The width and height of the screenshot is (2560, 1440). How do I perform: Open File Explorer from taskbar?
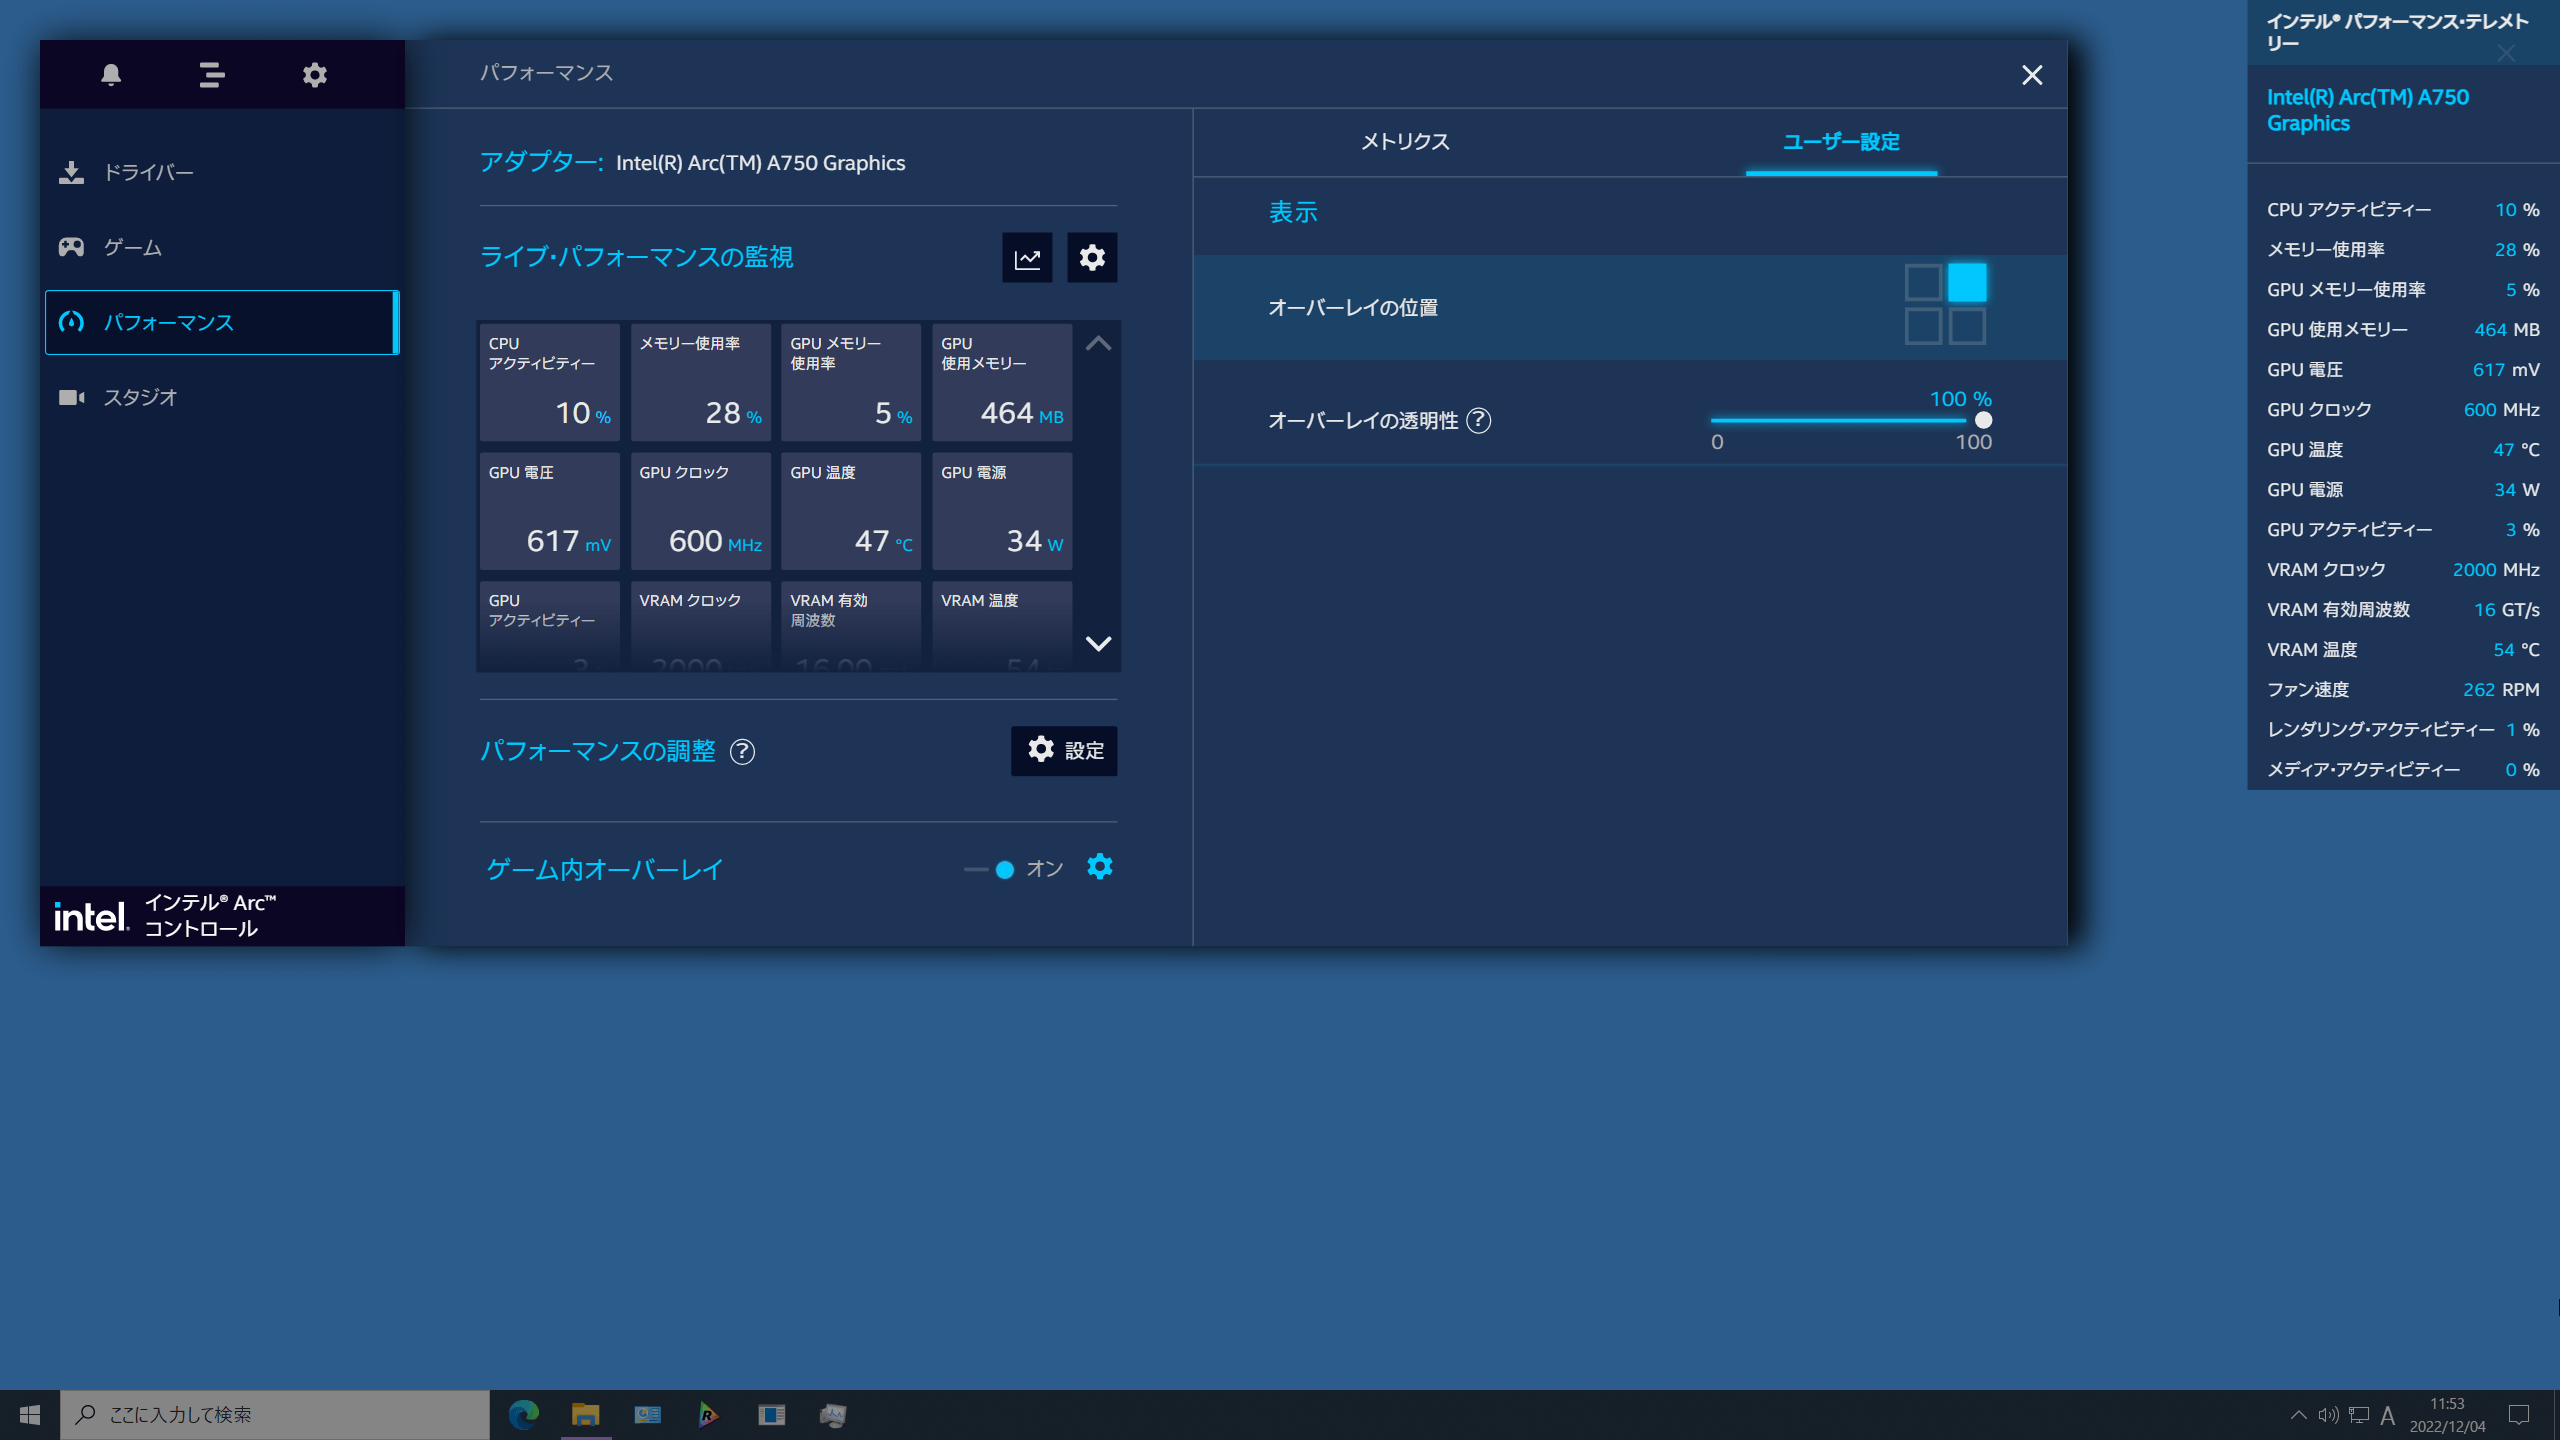click(x=585, y=1415)
